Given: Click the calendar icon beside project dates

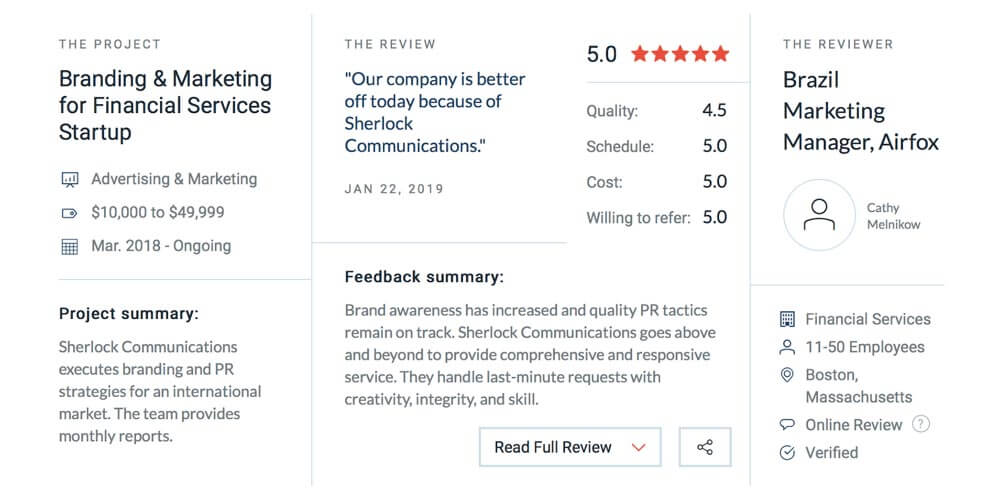Looking at the screenshot, I should 70,246.
